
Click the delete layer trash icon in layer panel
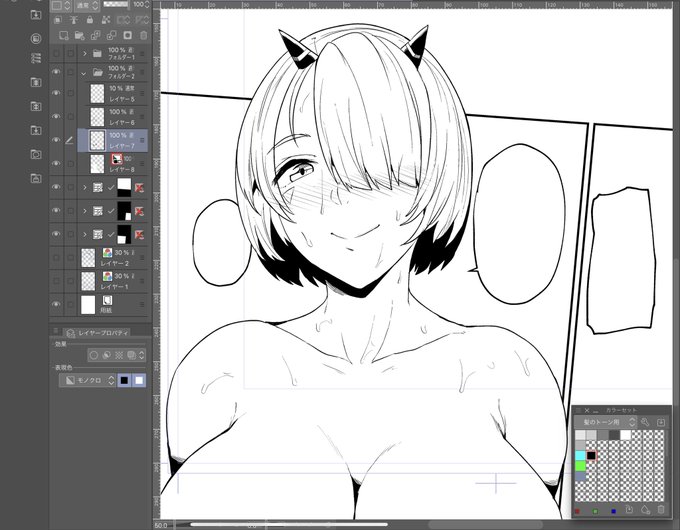pos(144,35)
